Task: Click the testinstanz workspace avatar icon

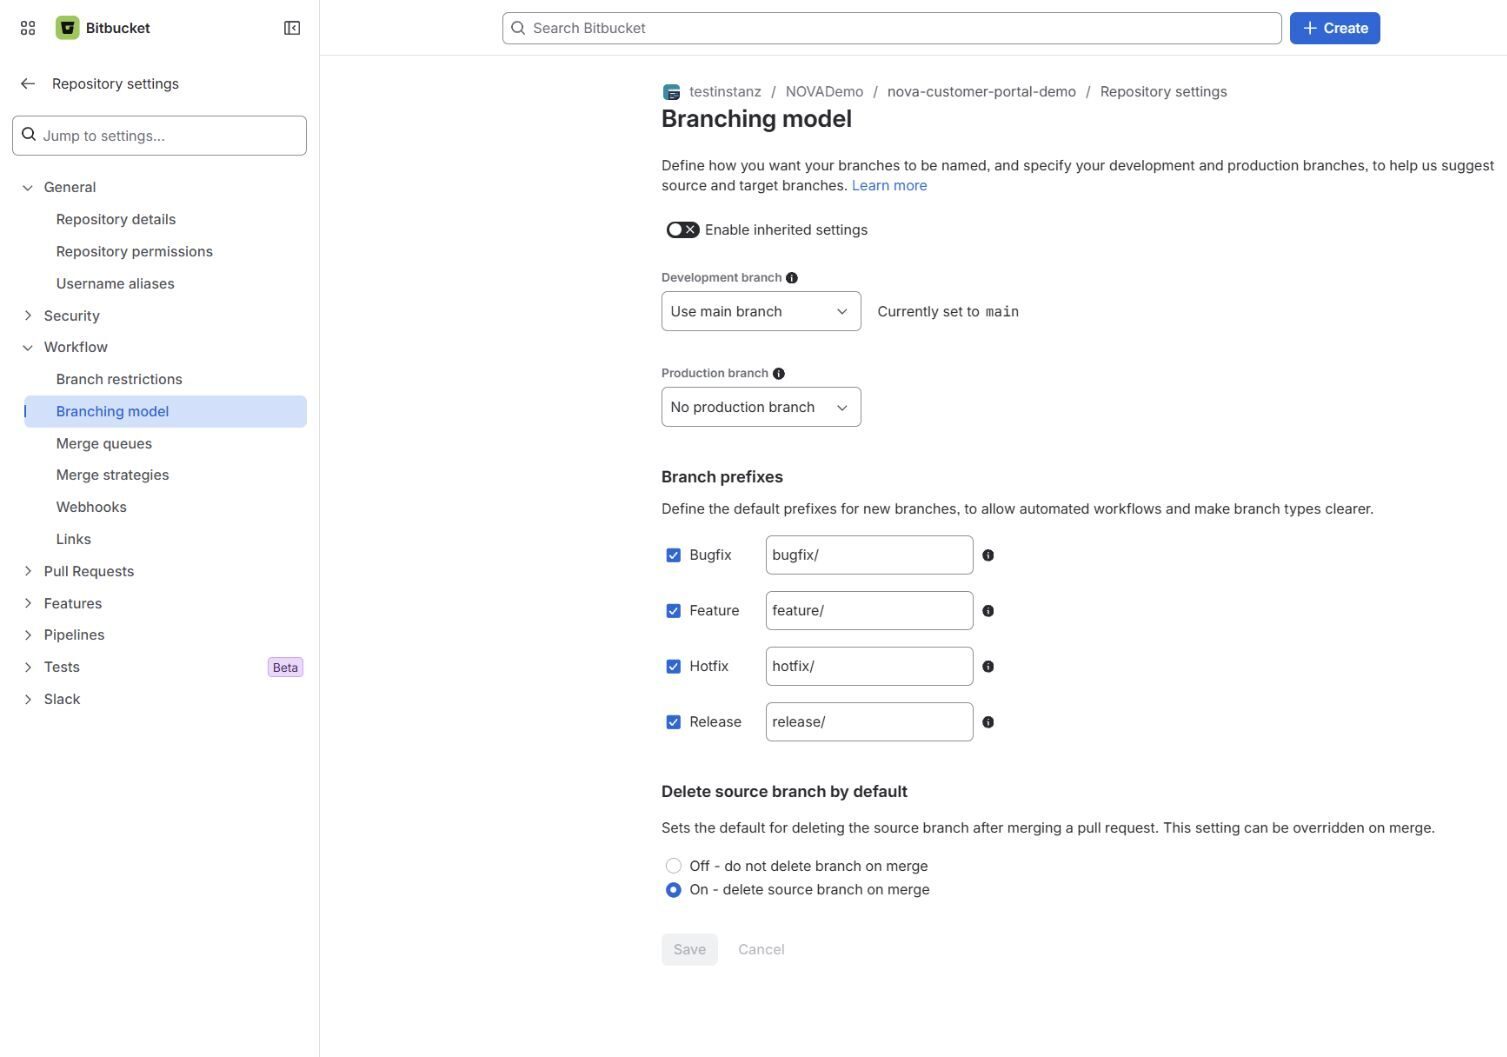Action: [x=672, y=92]
